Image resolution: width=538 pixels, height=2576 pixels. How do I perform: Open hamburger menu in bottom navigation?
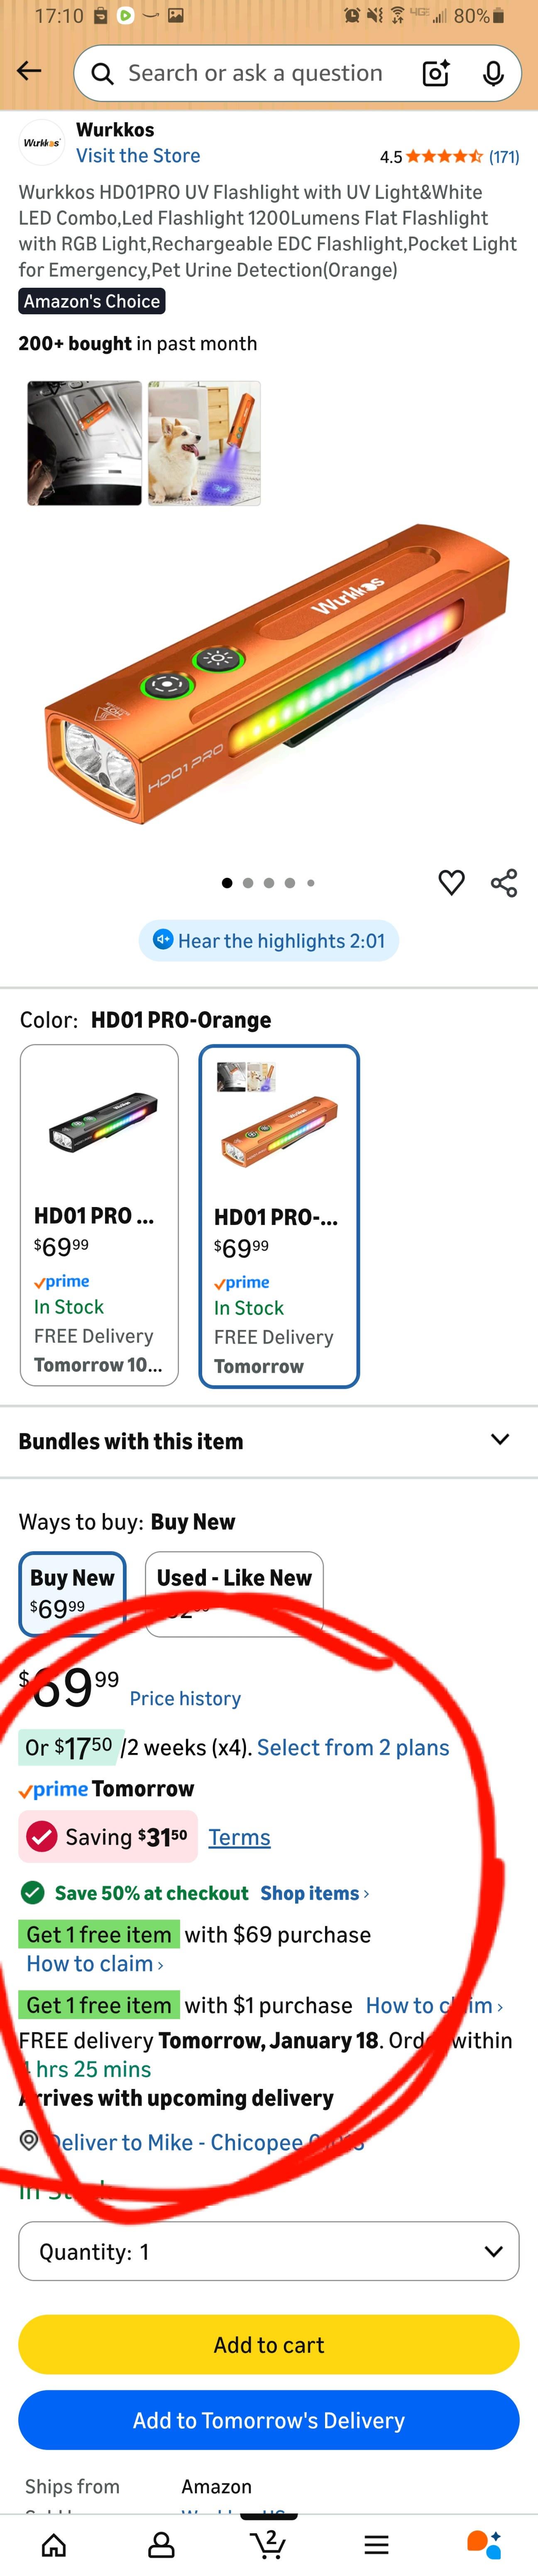point(376,2544)
